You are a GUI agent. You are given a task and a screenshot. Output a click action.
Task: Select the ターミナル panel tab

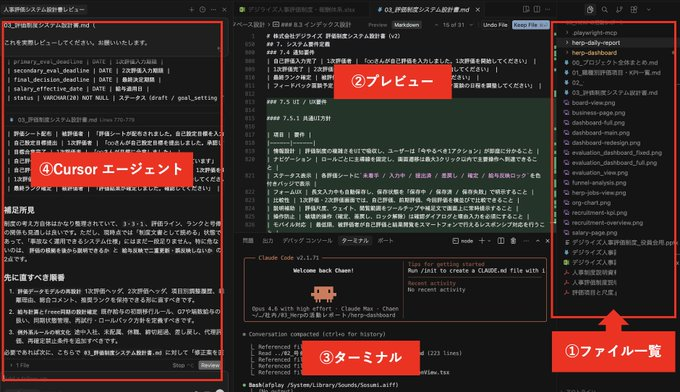(x=355, y=241)
